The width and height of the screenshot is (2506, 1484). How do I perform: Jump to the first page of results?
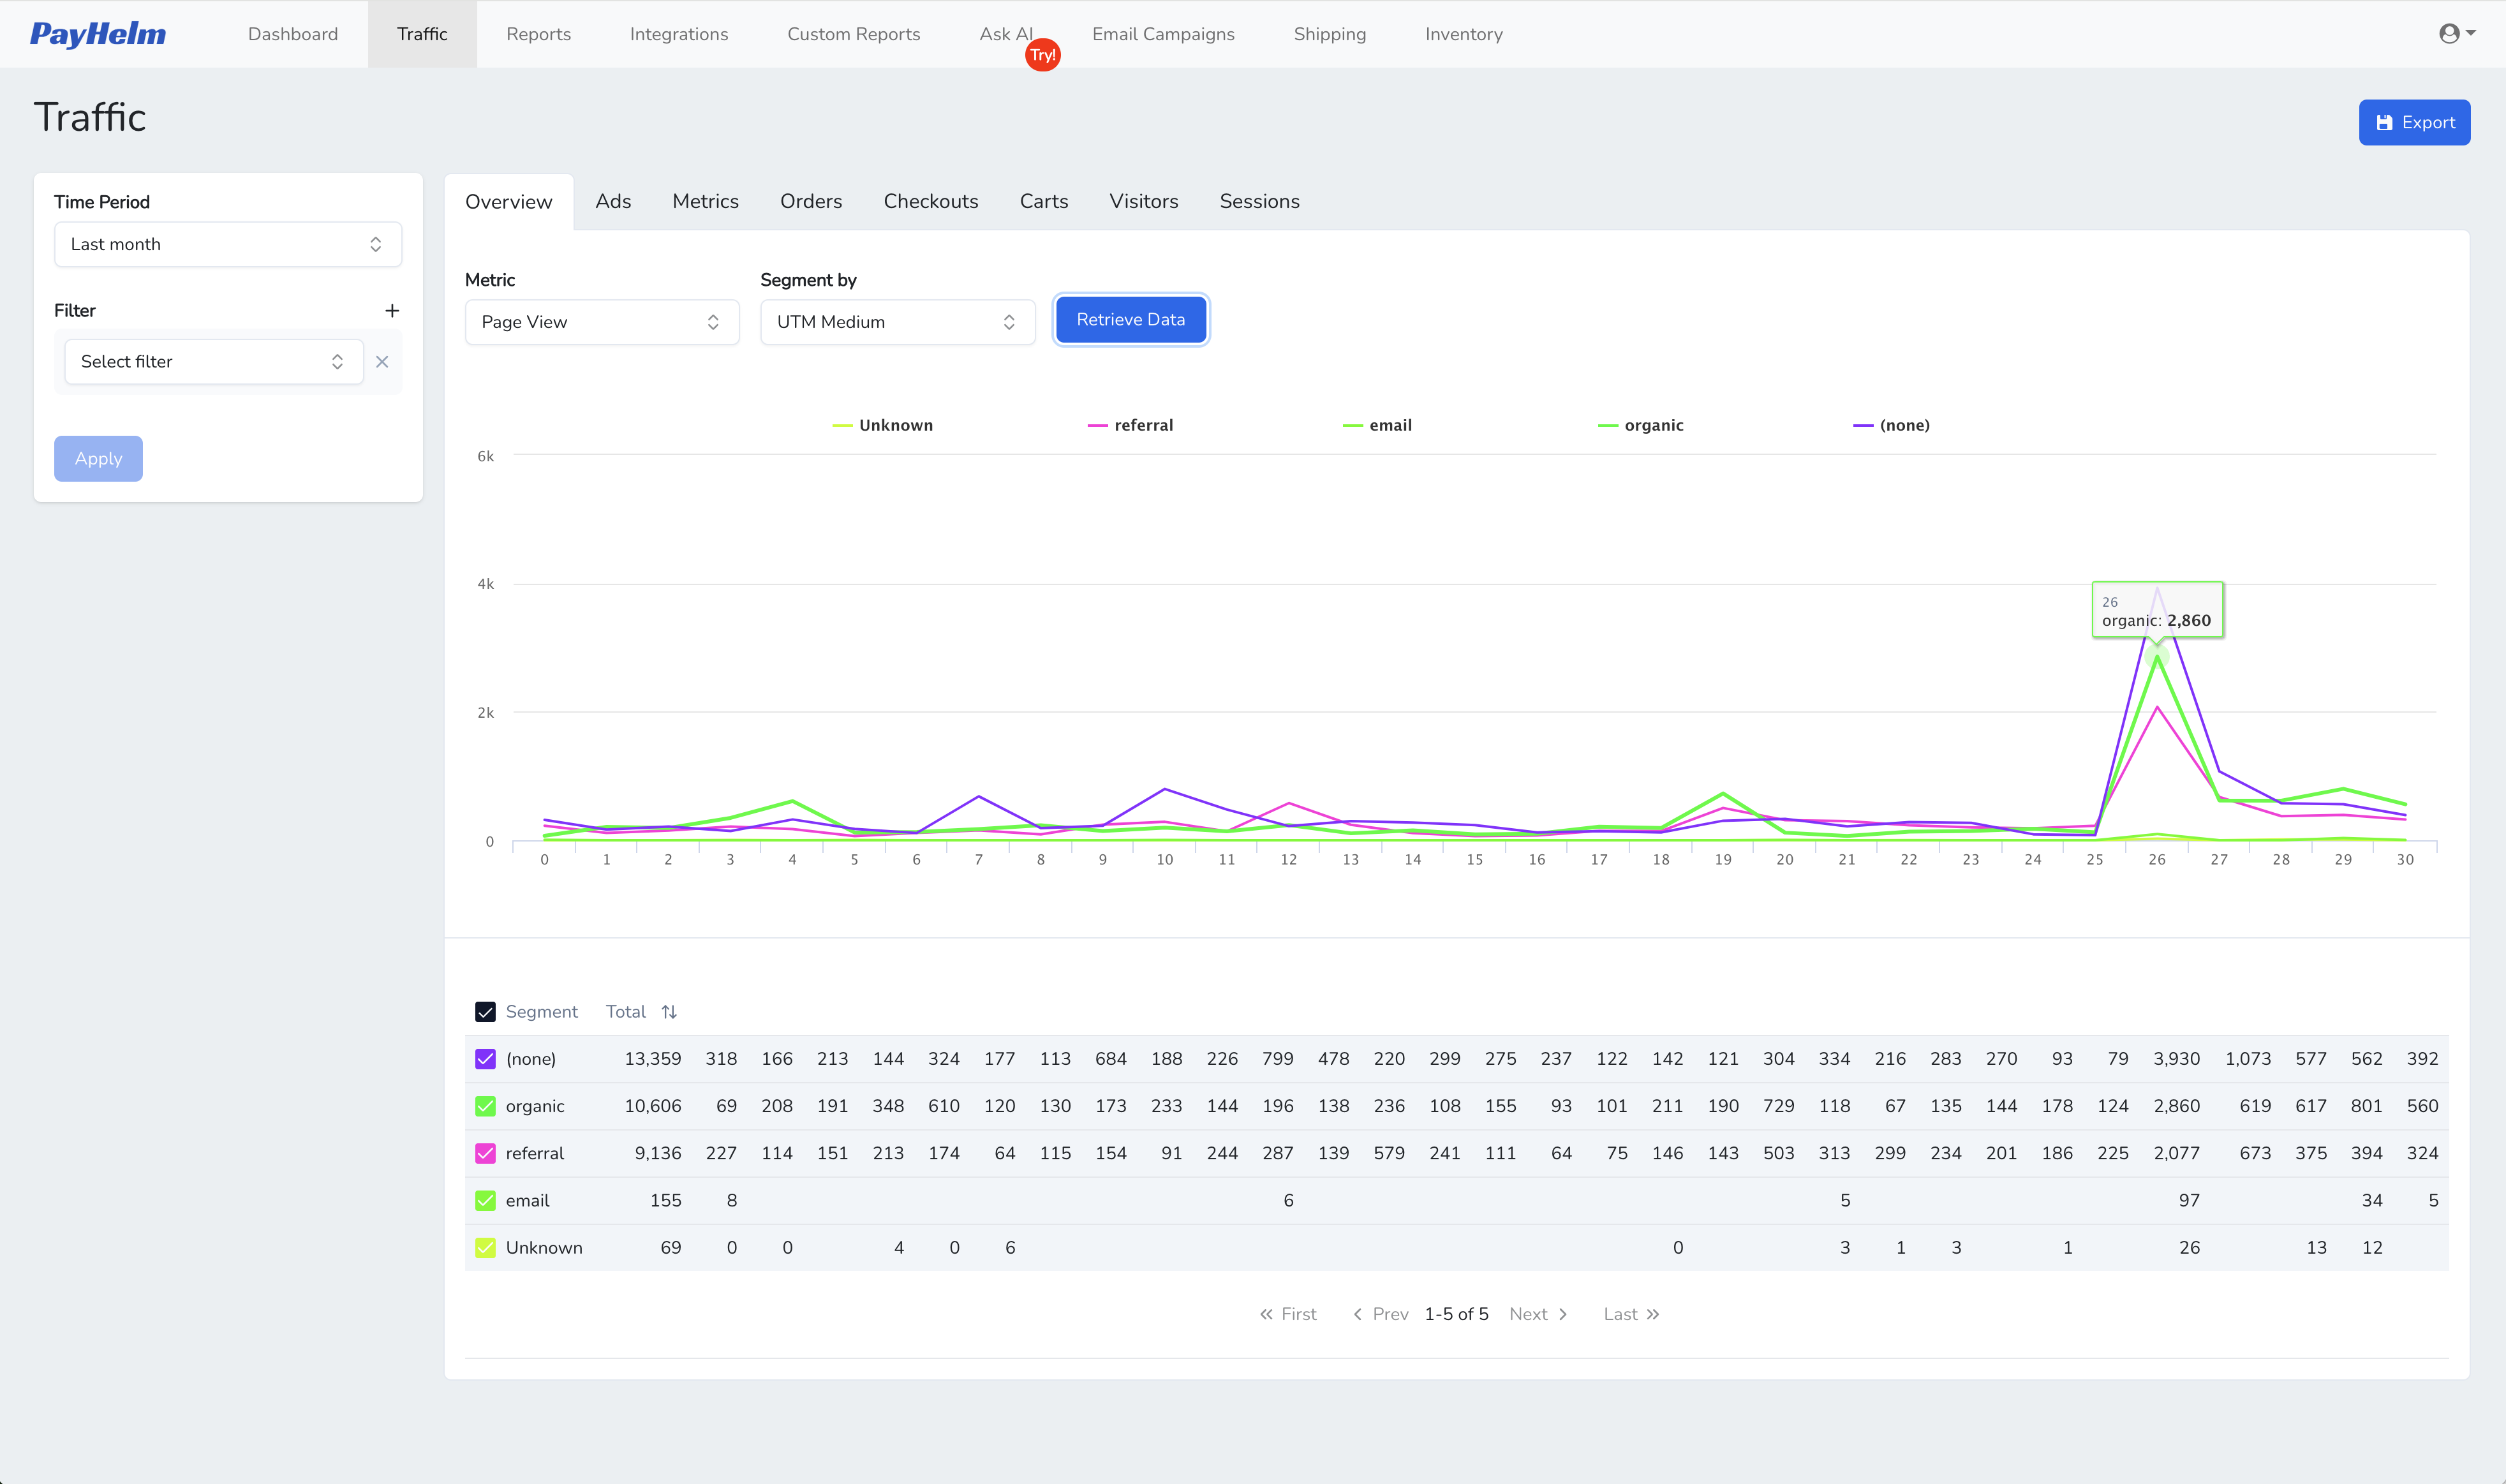pyautogui.click(x=1289, y=1313)
